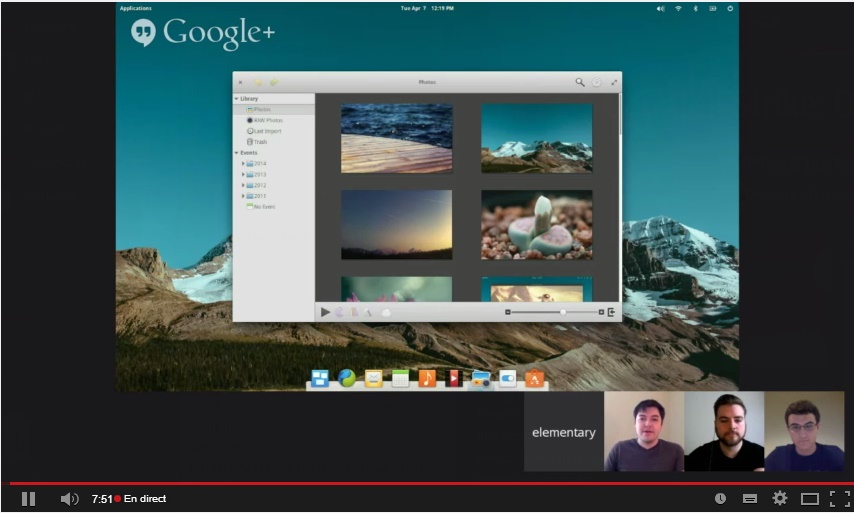Click the search magnifier in Photos toolbar

pyautogui.click(x=580, y=82)
